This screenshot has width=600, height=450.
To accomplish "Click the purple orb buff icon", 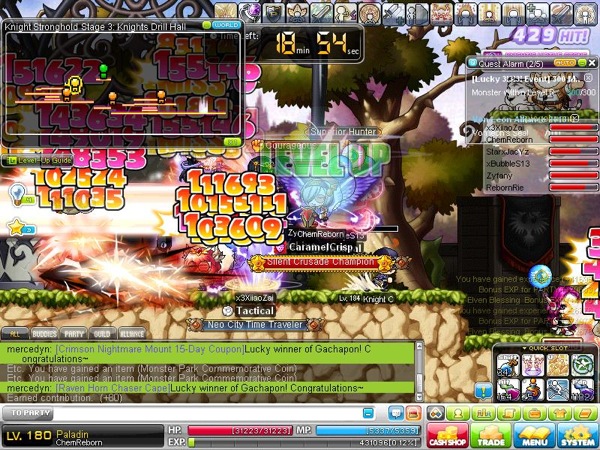I will point(250,12).
